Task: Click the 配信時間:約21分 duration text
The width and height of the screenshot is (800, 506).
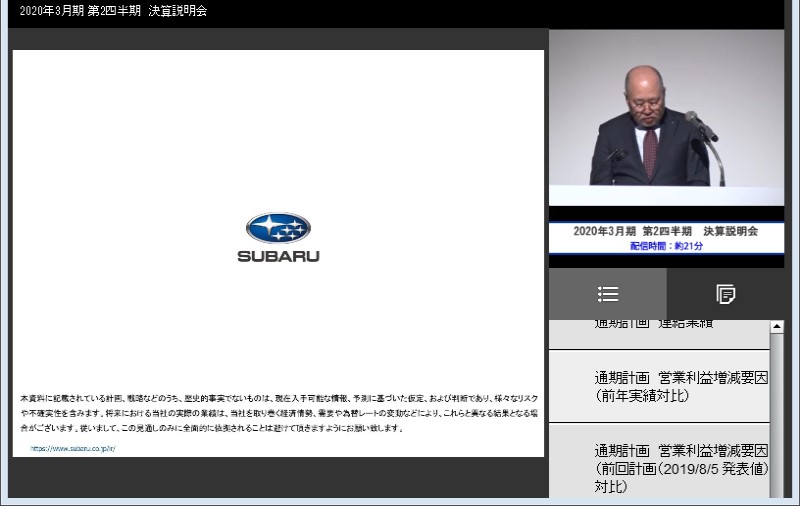Action: tap(666, 246)
